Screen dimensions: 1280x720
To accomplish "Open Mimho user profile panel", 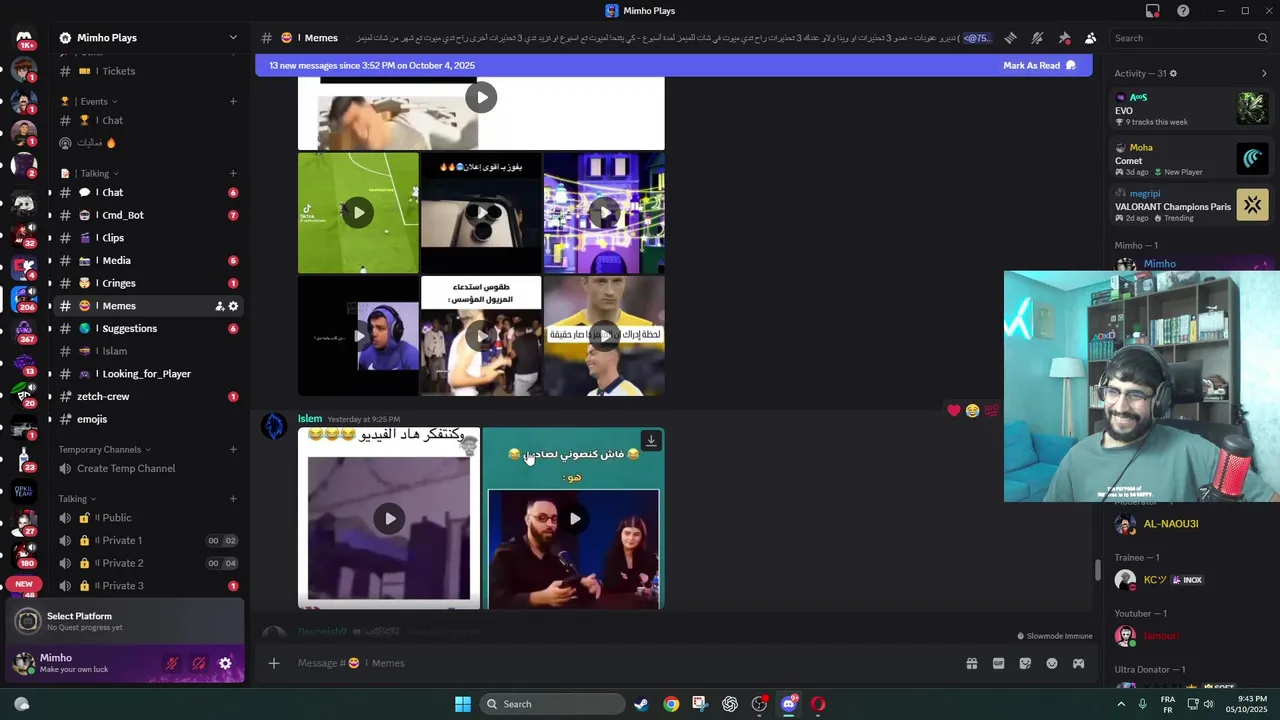I will [x=82, y=663].
